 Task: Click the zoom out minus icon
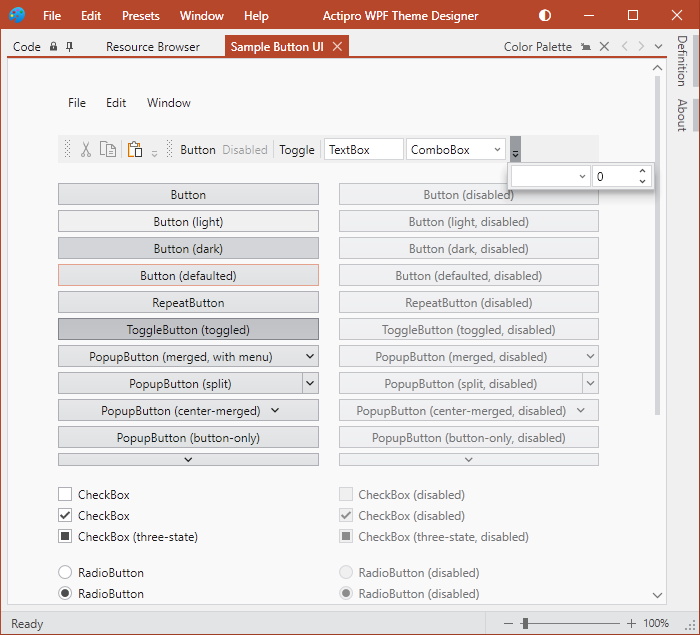[508, 623]
